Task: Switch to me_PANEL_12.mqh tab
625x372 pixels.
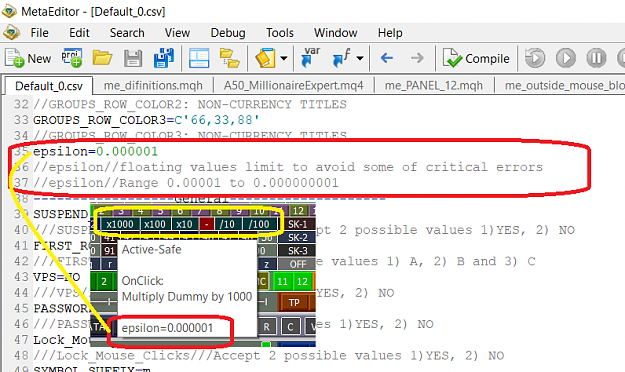Action: 434,85
